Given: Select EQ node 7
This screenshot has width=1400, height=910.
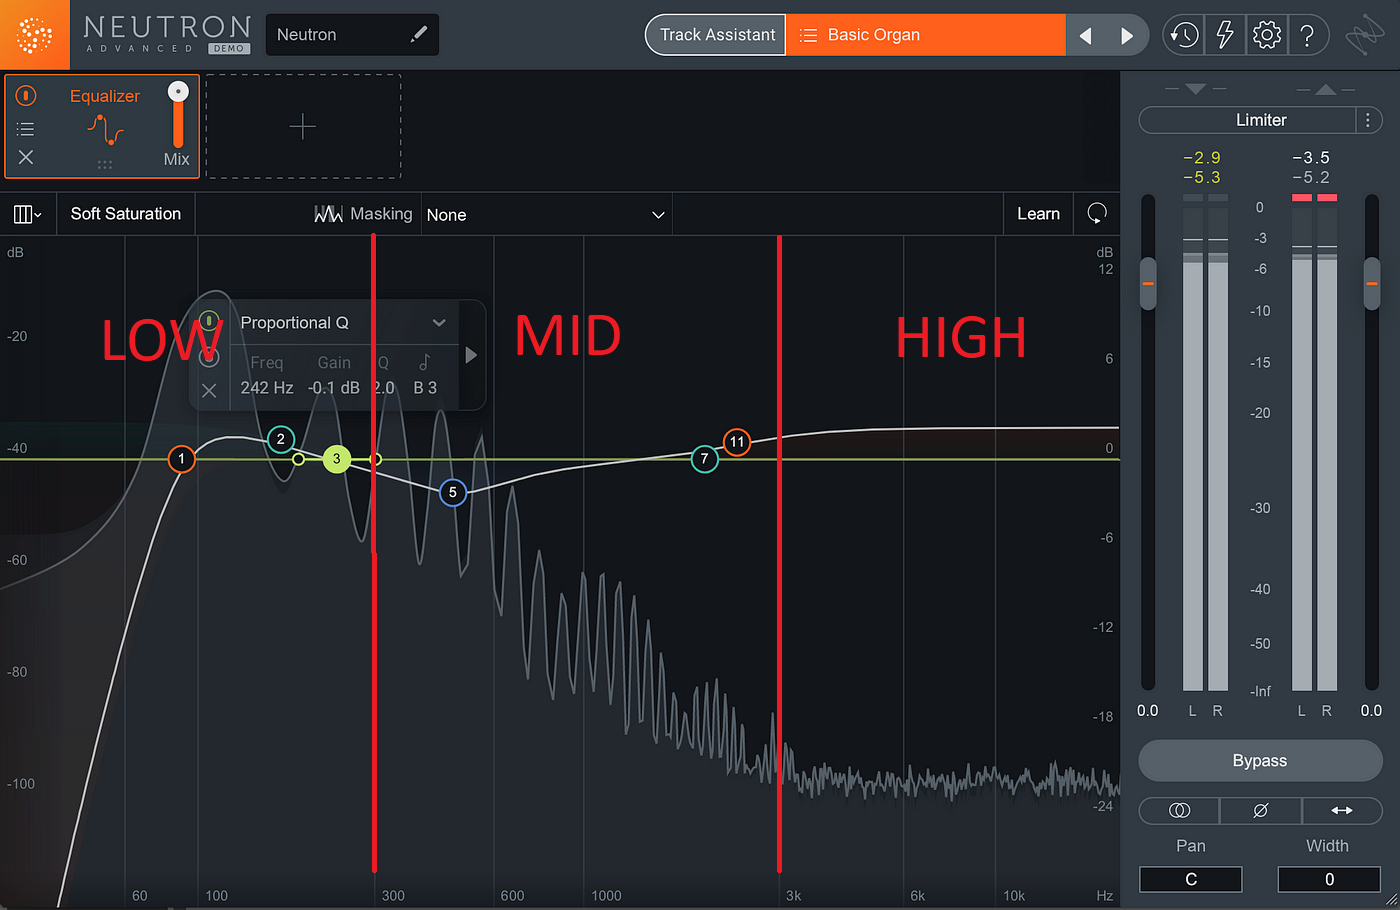Looking at the screenshot, I should [x=705, y=459].
